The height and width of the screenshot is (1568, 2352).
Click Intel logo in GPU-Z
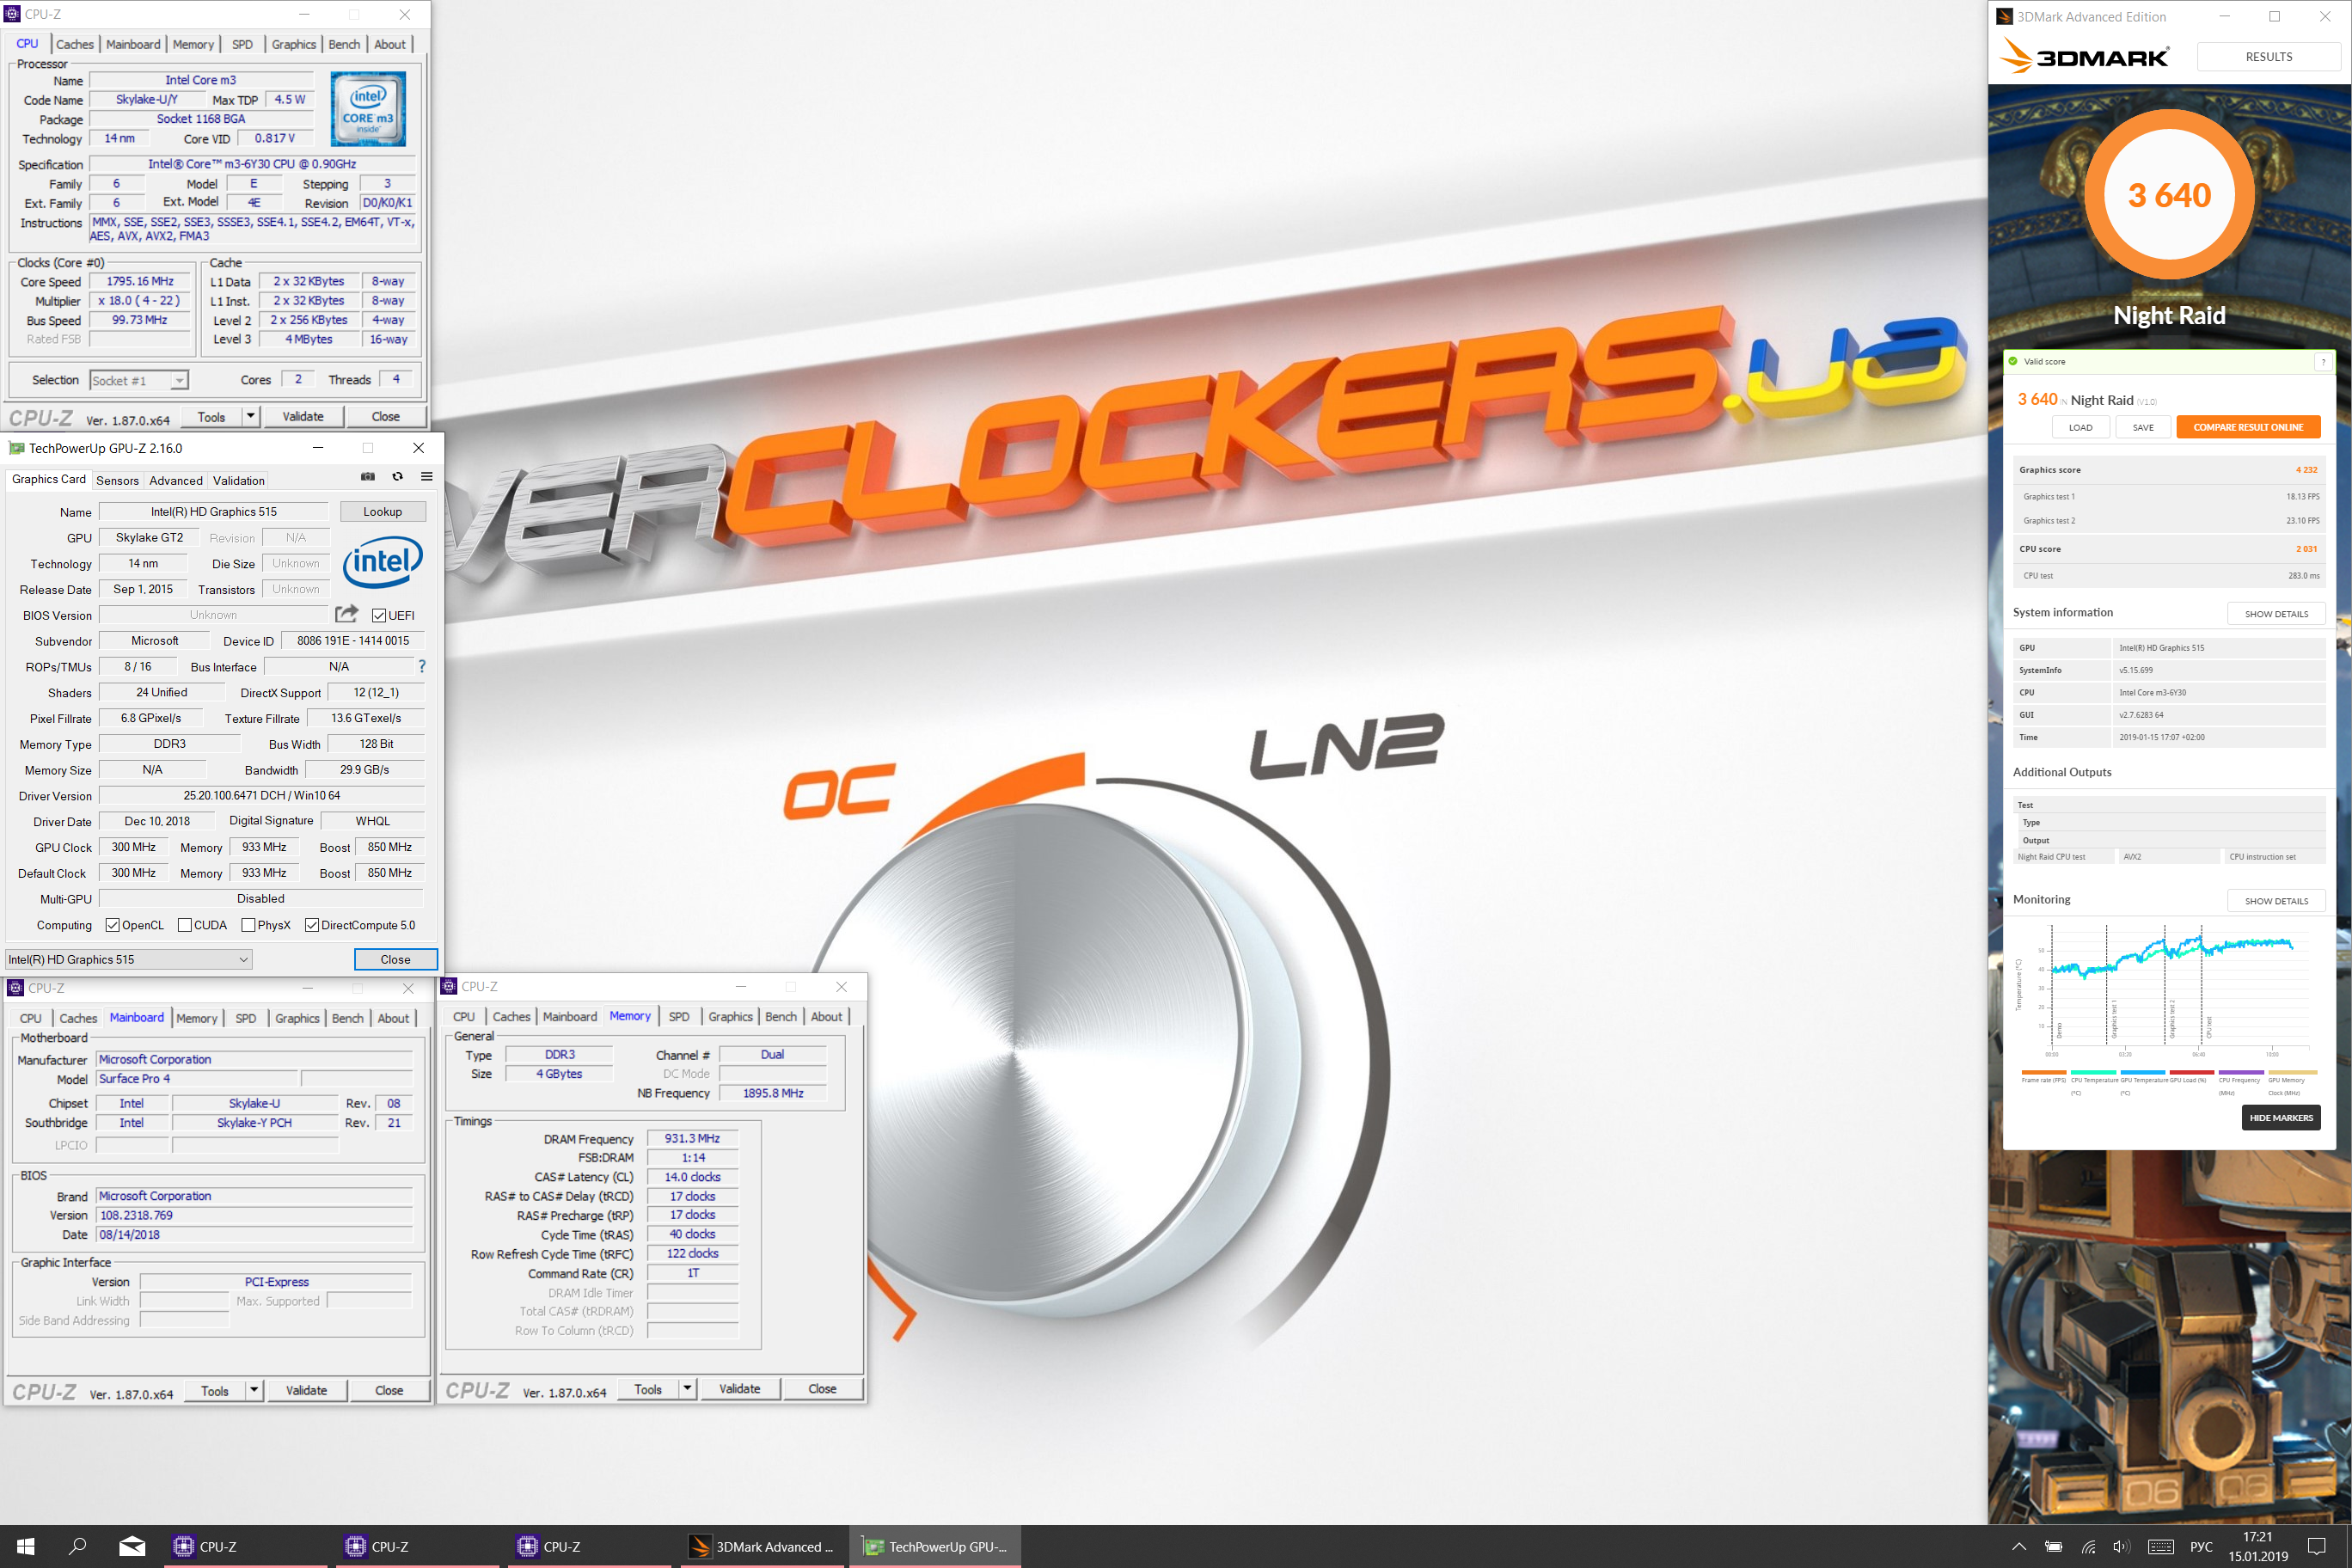click(382, 562)
